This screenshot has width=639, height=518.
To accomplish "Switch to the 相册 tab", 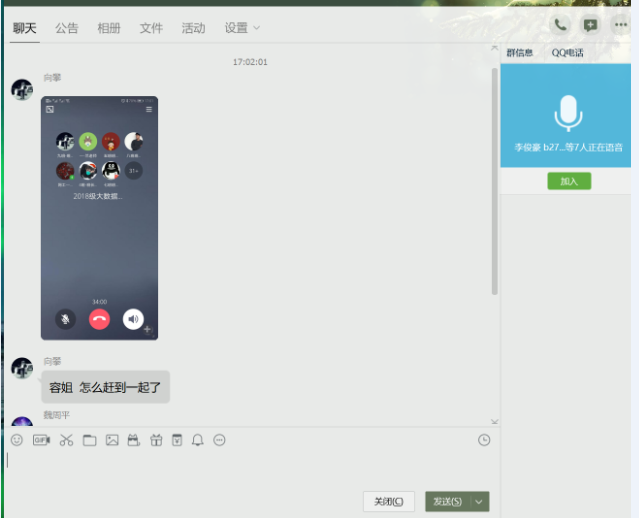I will point(109,28).
